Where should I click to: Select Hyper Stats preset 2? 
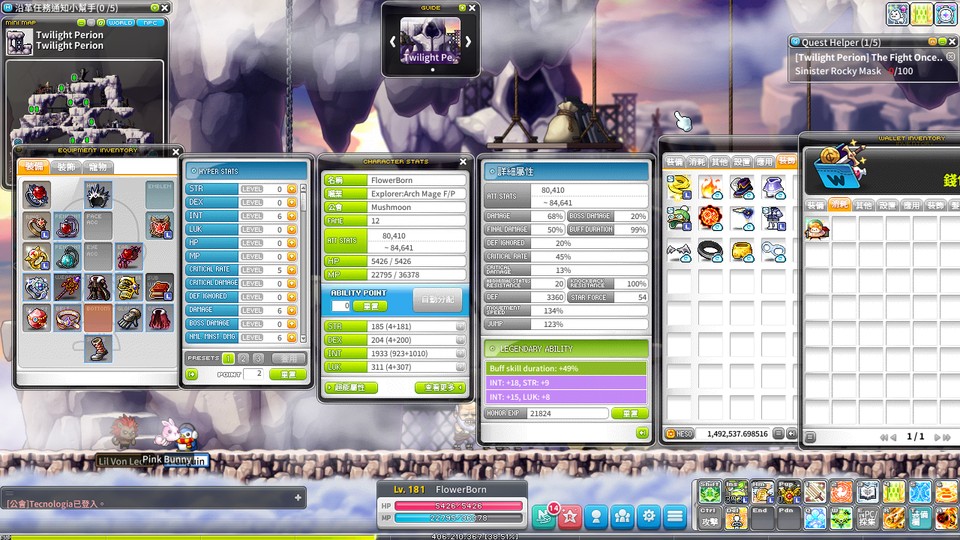point(243,358)
